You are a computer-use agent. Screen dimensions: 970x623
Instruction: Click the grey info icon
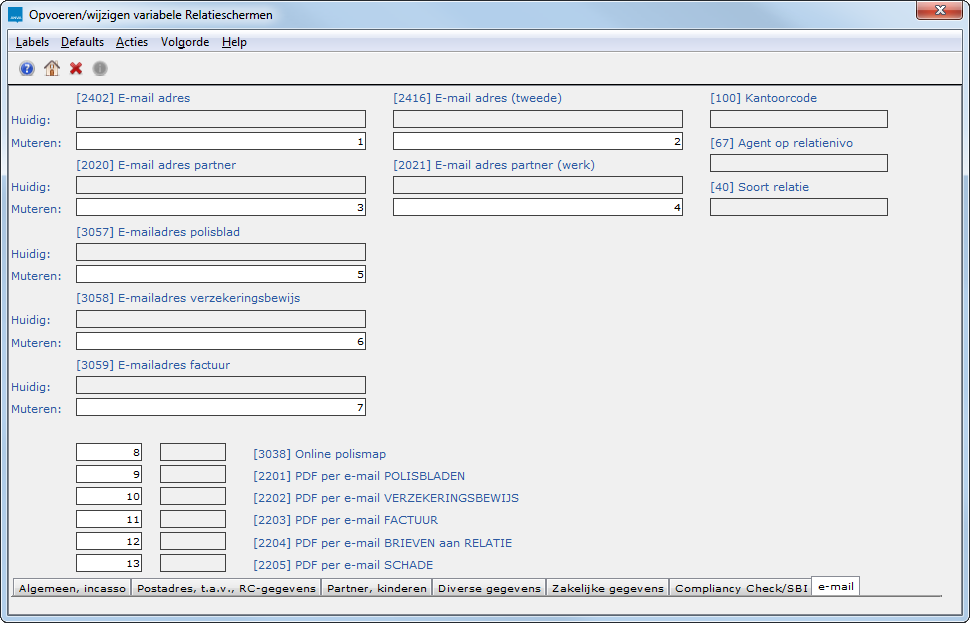coord(99,68)
